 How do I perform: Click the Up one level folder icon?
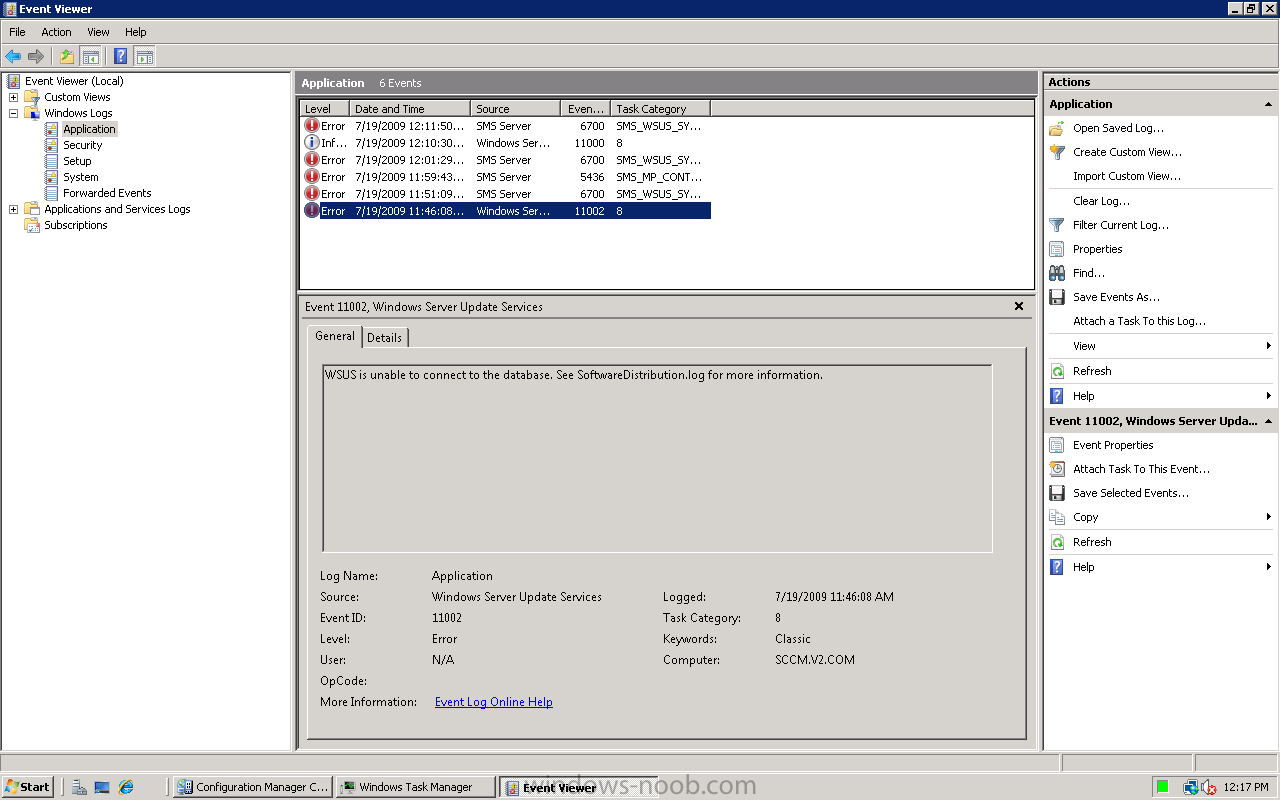point(67,56)
